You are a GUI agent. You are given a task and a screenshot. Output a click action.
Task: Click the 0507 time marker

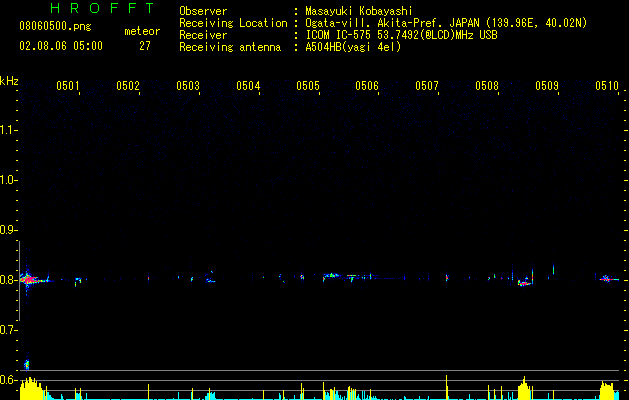(x=427, y=85)
